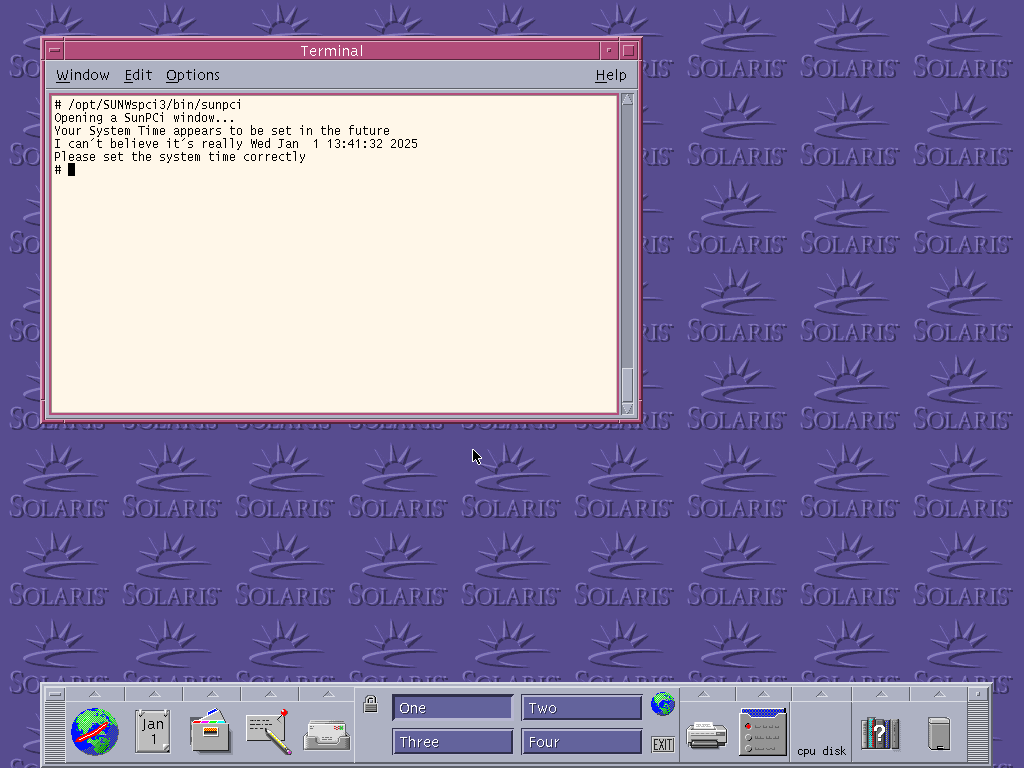Open the Mailer inbox tray icon
Screen dimensions: 1024x768
pos(327,735)
